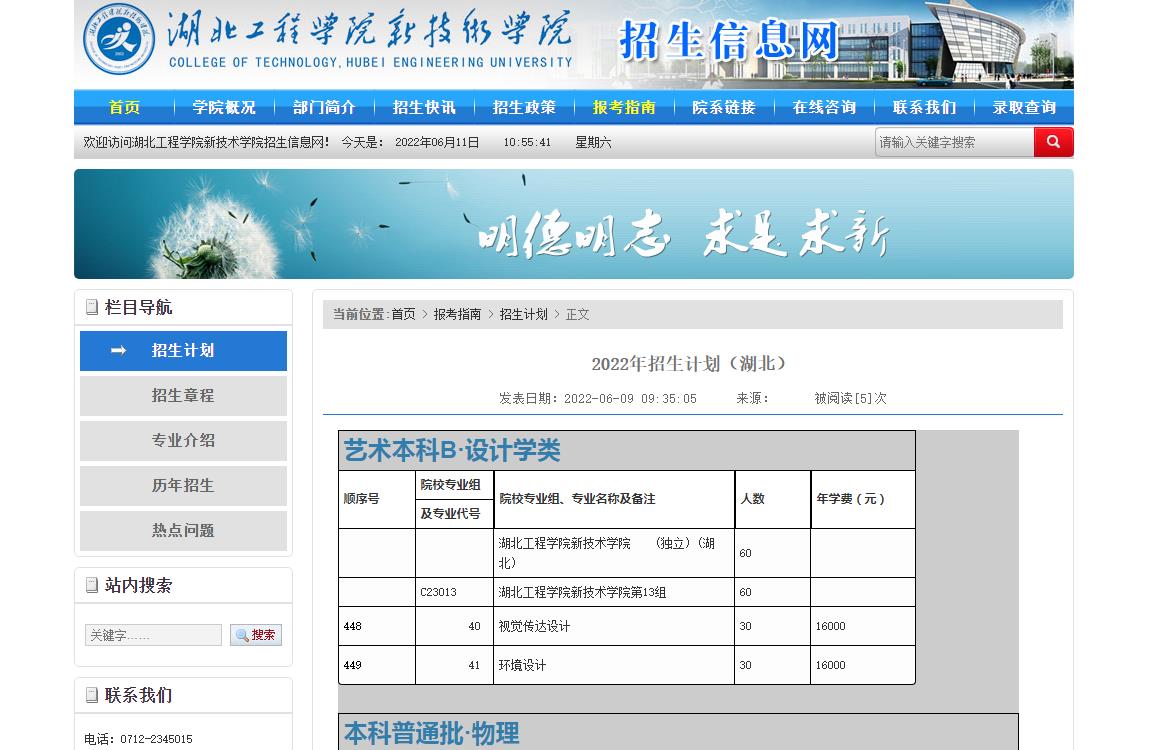Open the 学院概况 menu item

point(224,108)
